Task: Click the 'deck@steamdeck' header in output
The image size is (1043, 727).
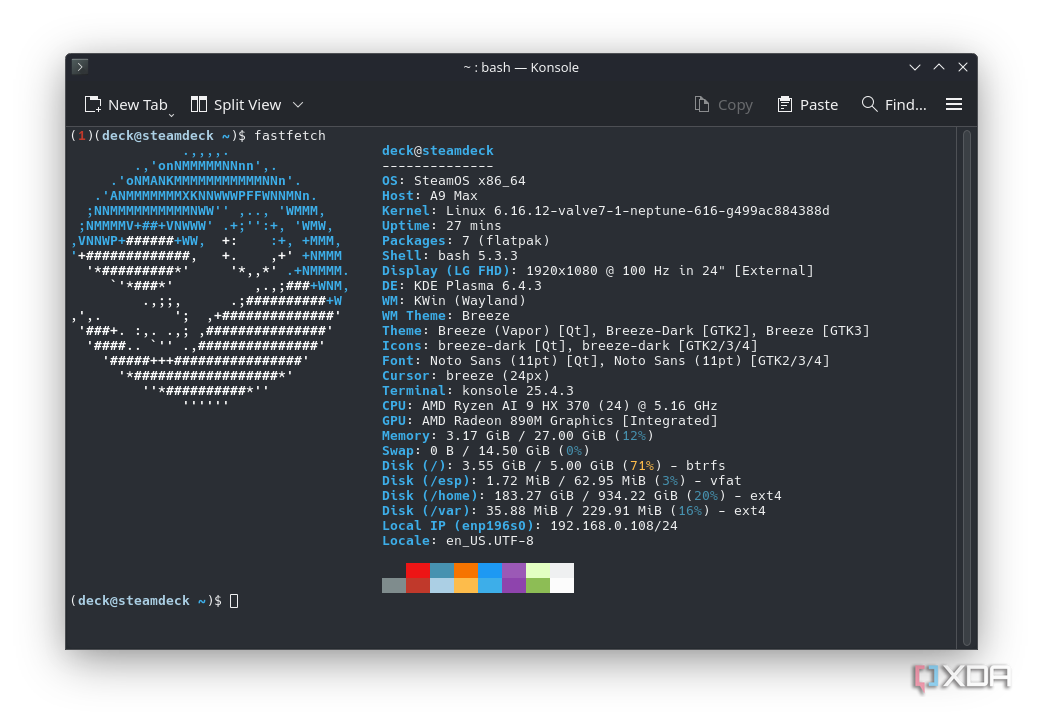Action: [x=438, y=150]
